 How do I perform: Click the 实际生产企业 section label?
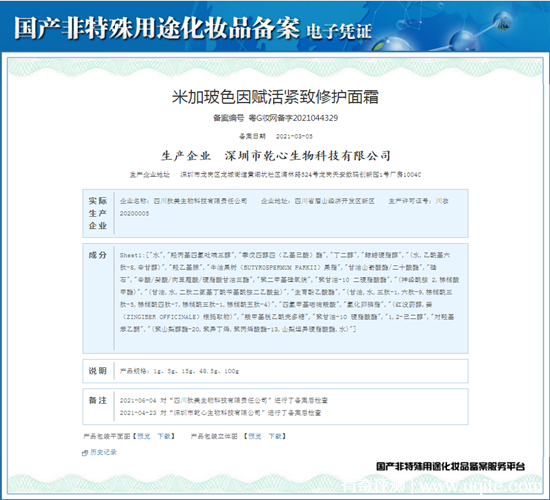[x=98, y=213]
